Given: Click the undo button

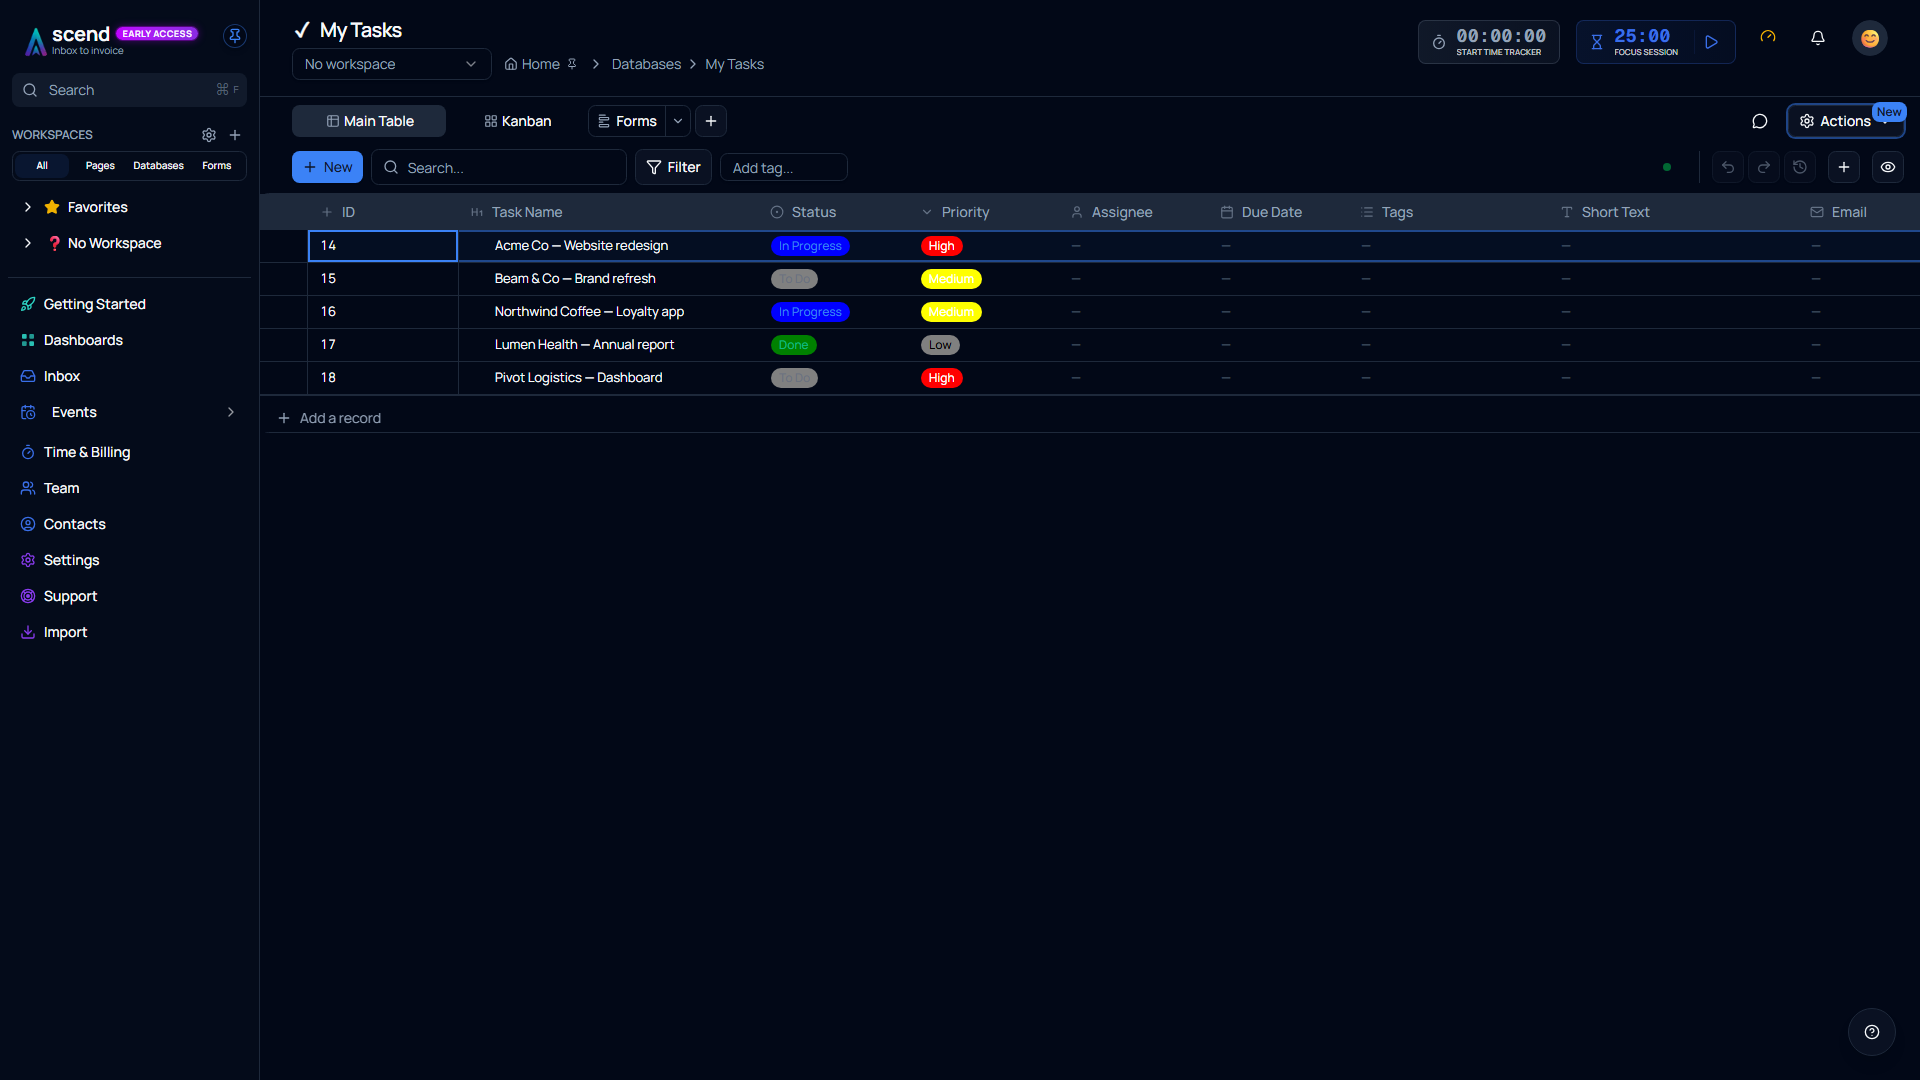Looking at the screenshot, I should (1728, 167).
